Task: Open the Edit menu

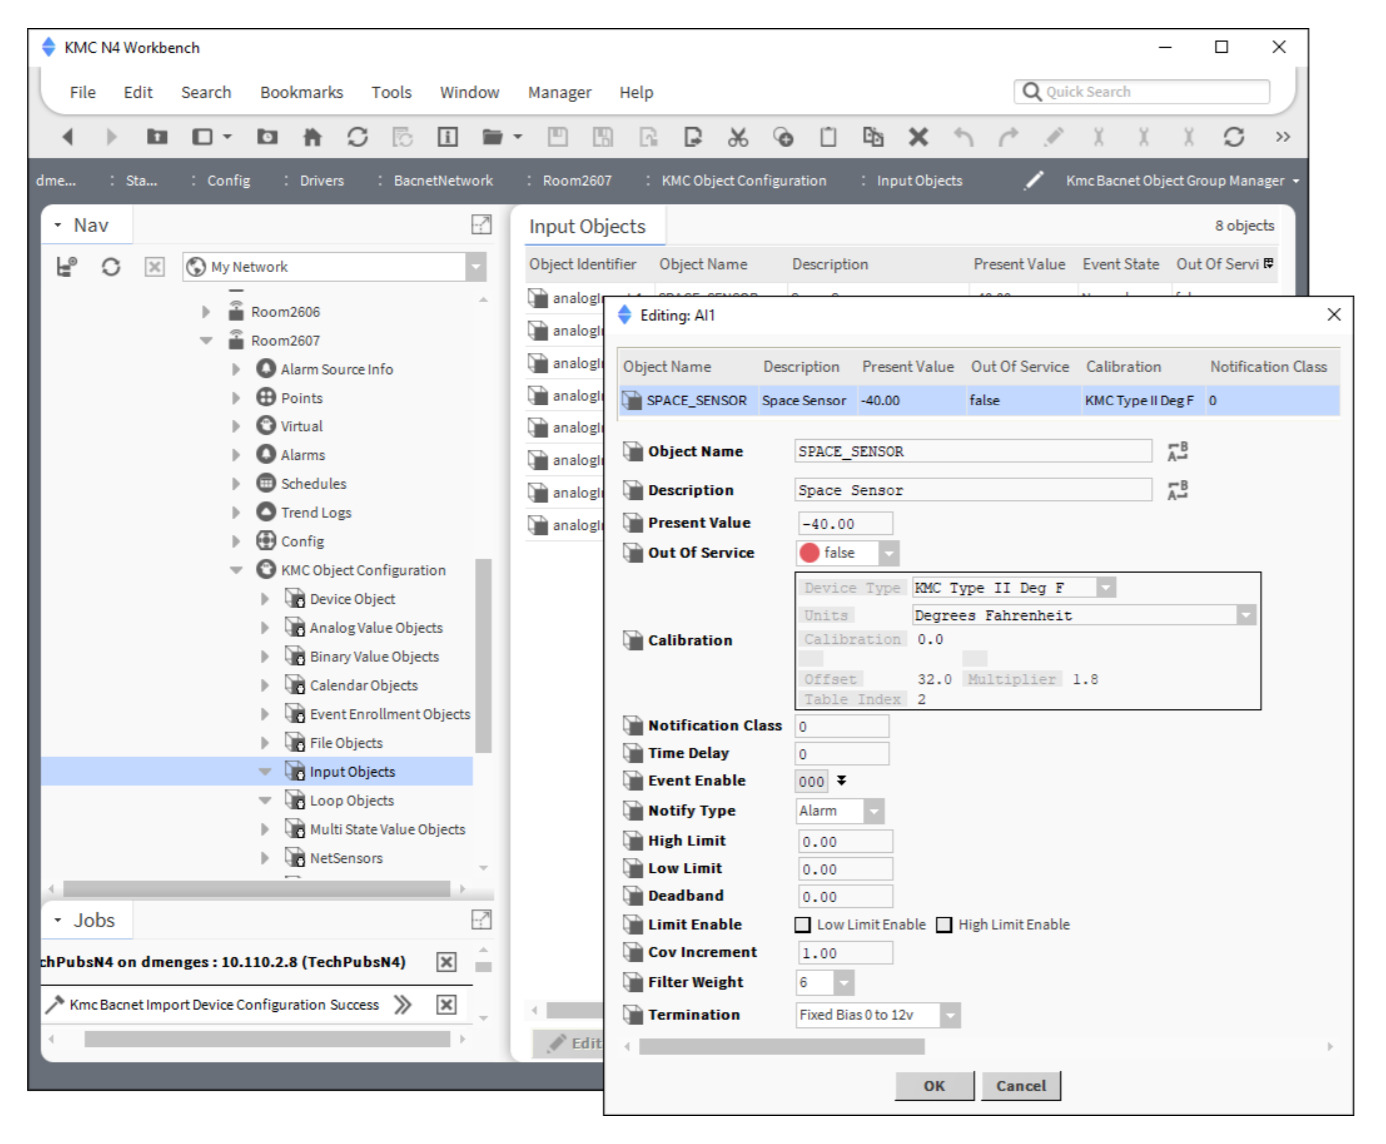Action: (138, 92)
